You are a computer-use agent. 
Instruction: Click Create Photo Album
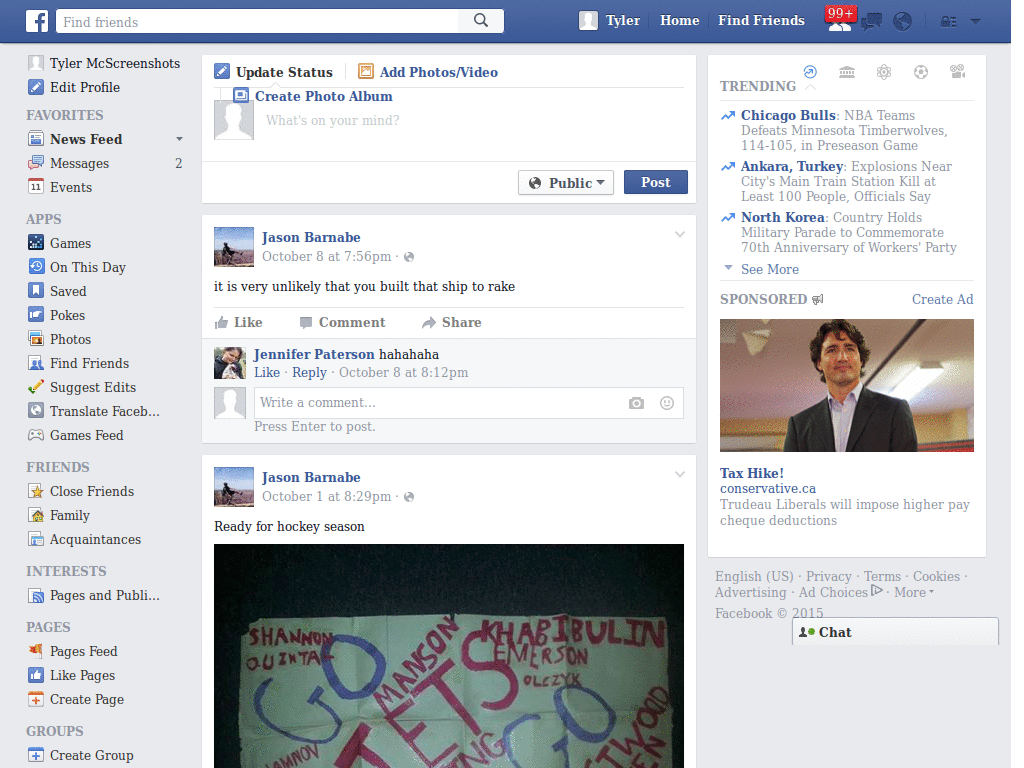point(313,96)
